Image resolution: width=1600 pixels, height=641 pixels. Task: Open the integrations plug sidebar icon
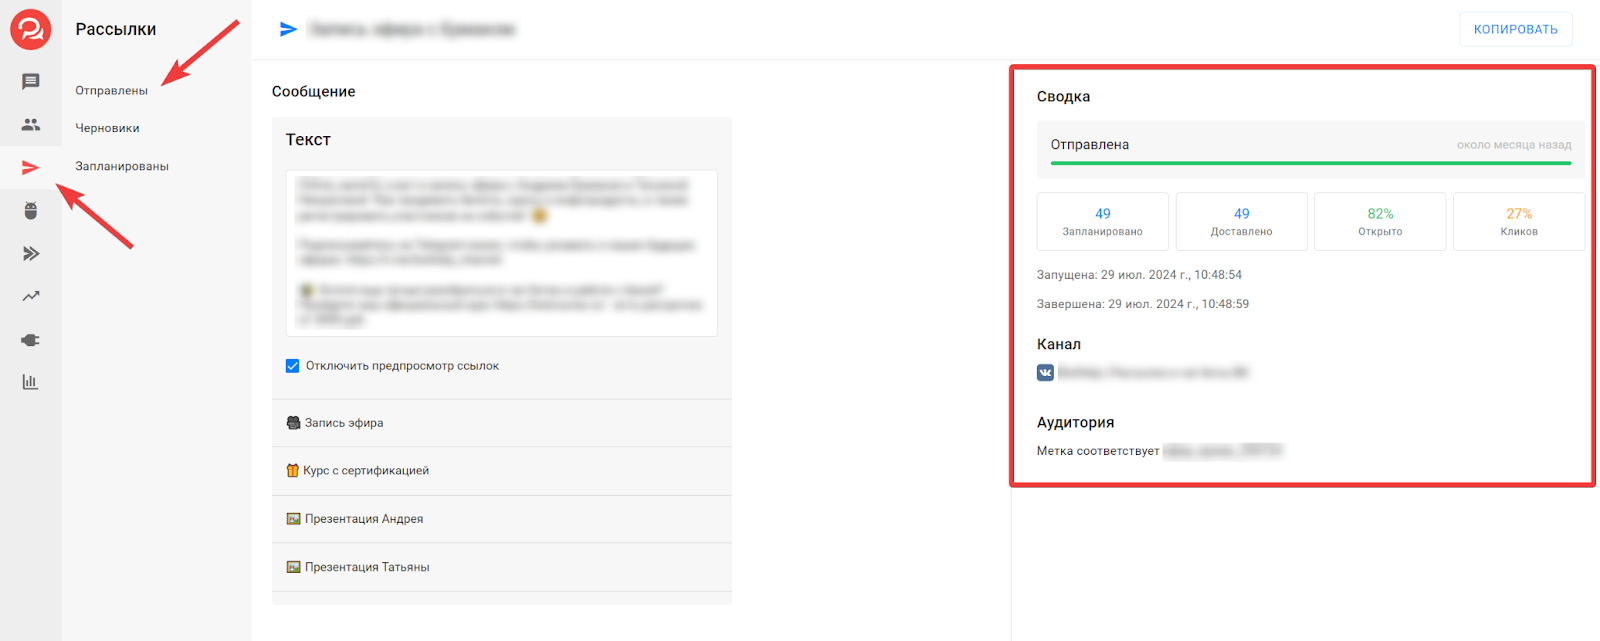click(31, 340)
